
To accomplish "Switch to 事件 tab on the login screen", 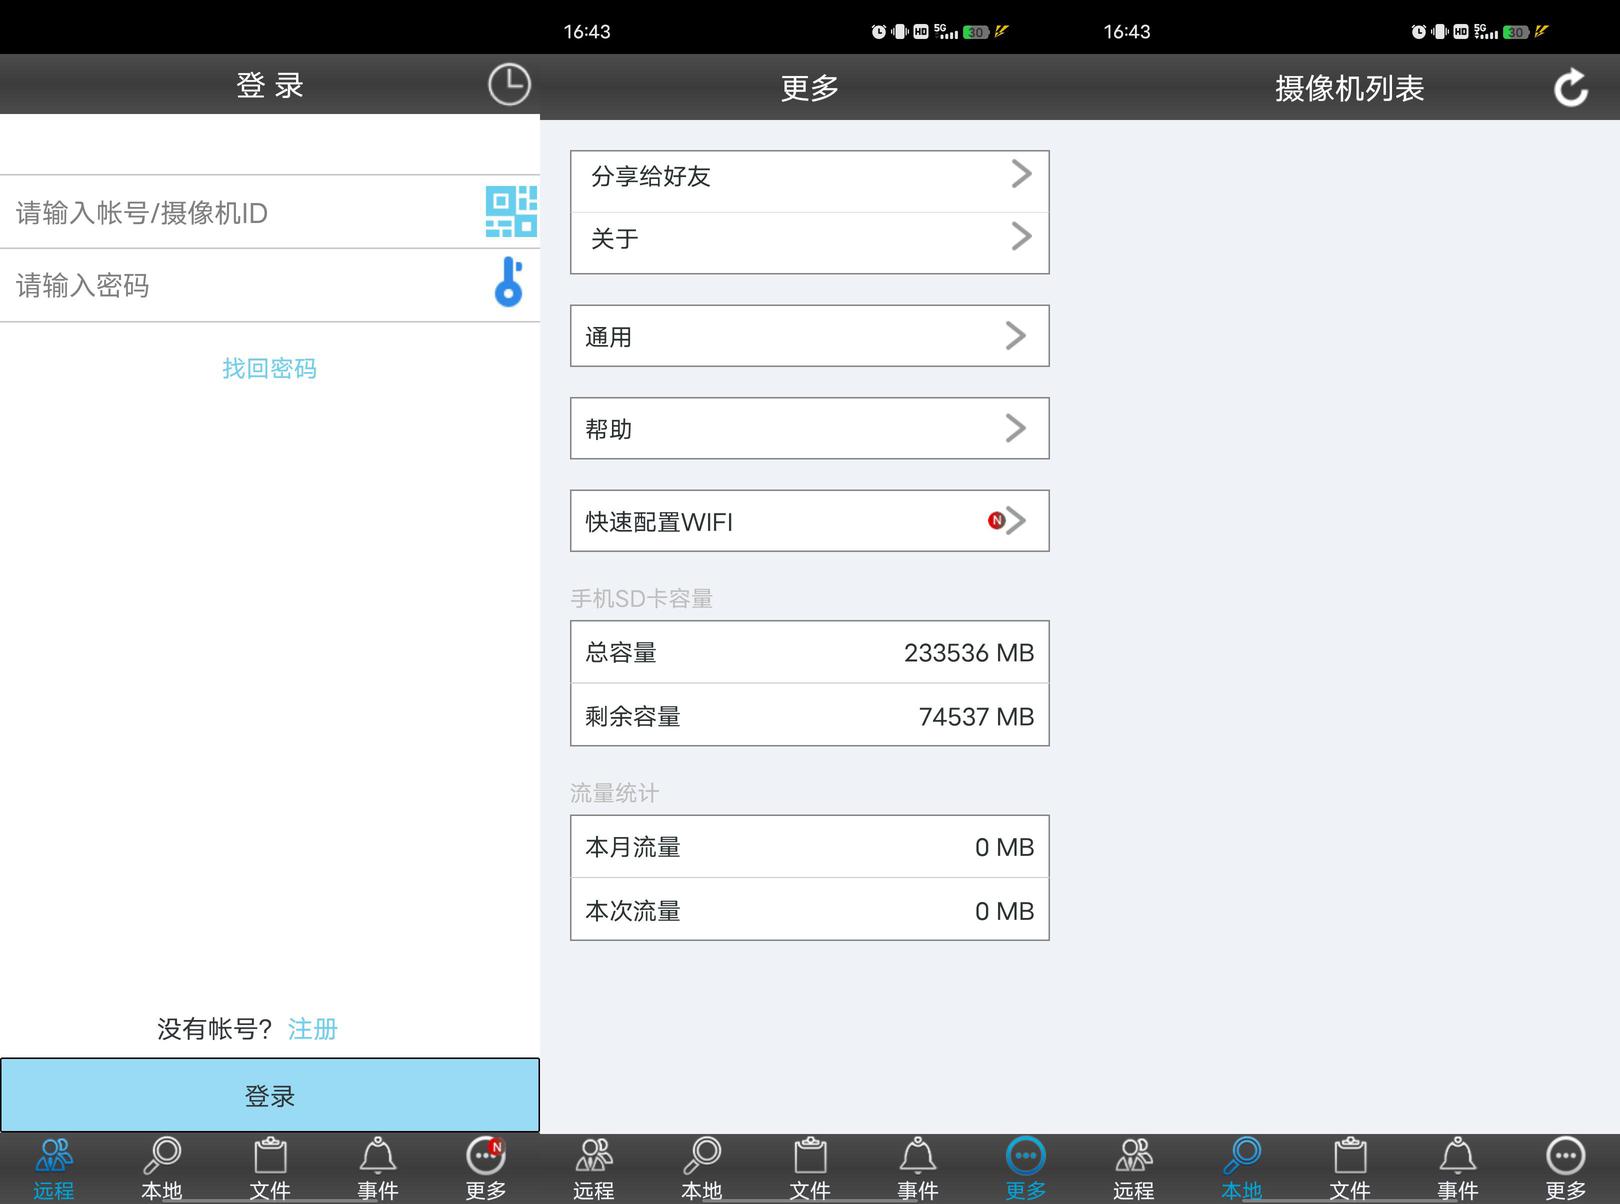I will tap(378, 1166).
